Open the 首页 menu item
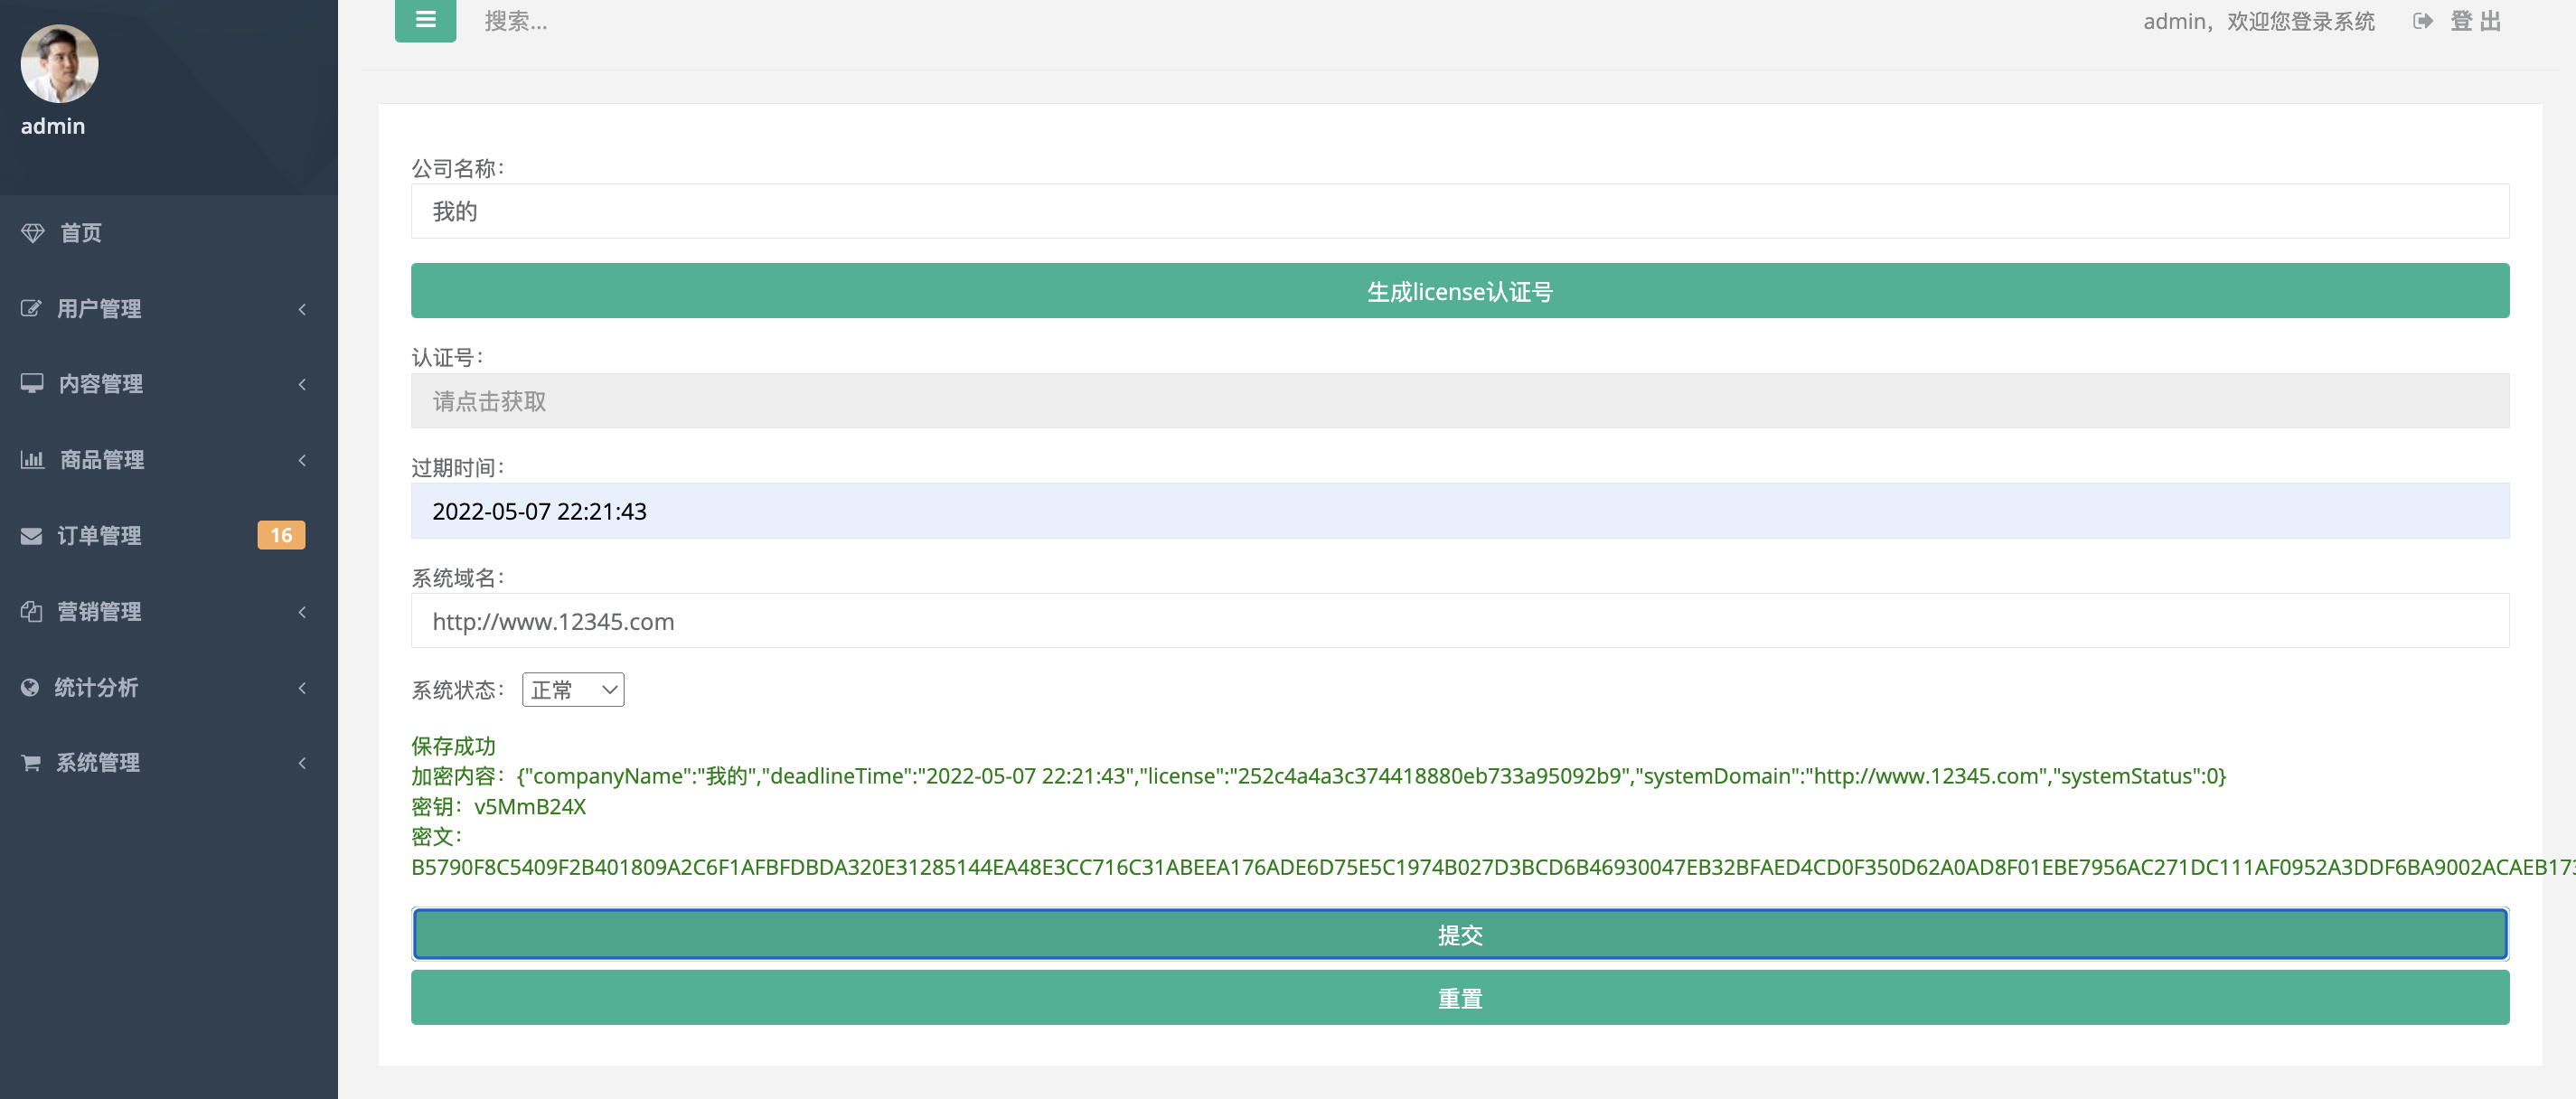The width and height of the screenshot is (2576, 1099). click(81, 233)
